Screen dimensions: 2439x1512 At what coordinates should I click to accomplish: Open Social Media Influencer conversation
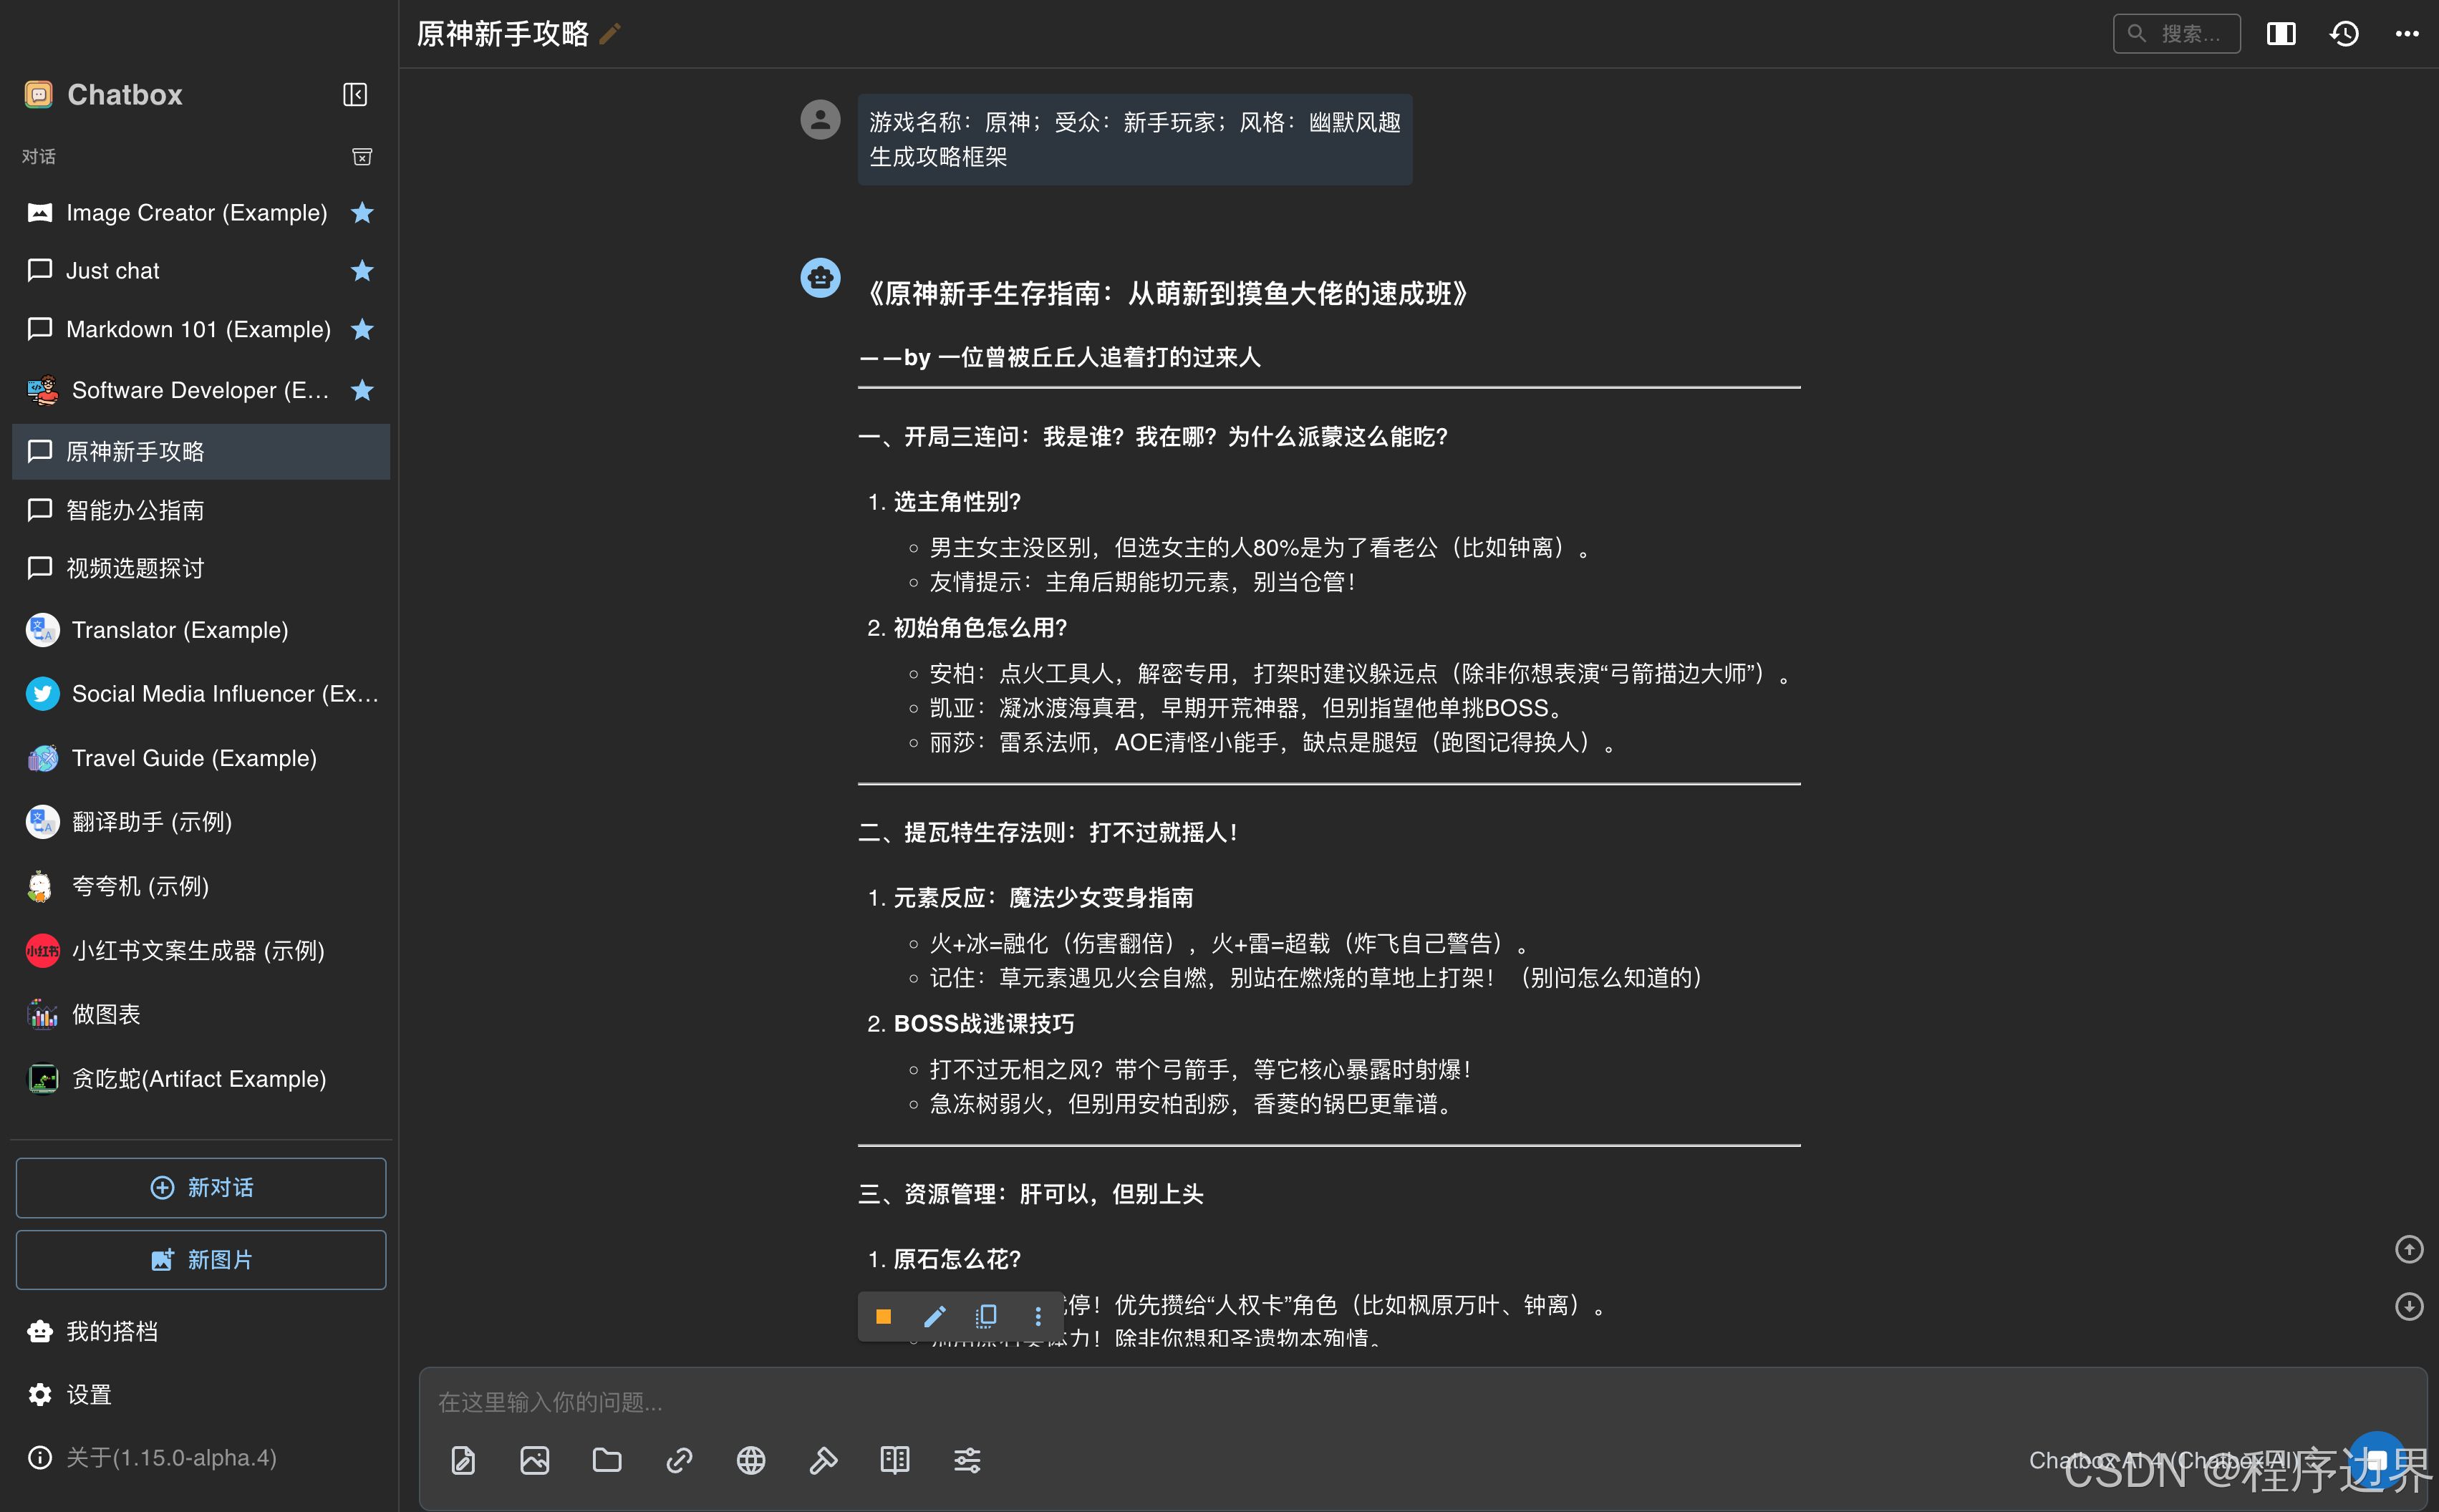point(201,695)
